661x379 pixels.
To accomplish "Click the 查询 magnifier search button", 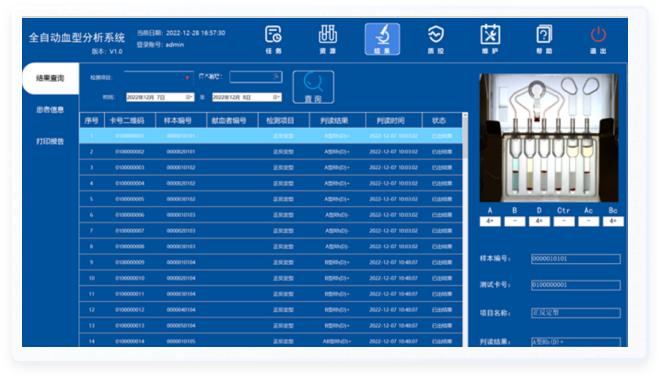I will click(x=313, y=87).
